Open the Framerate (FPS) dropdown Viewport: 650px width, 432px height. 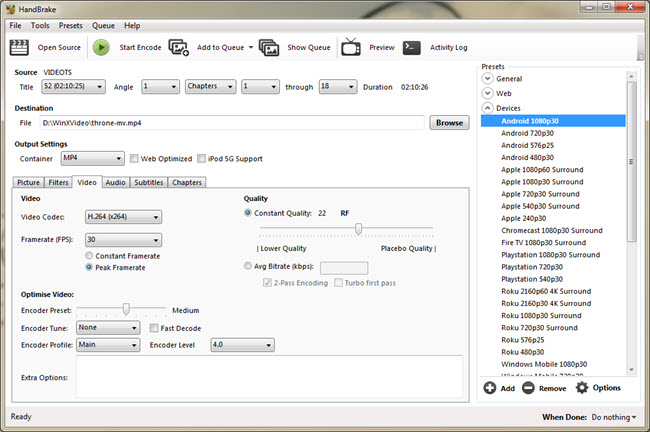pos(124,240)
